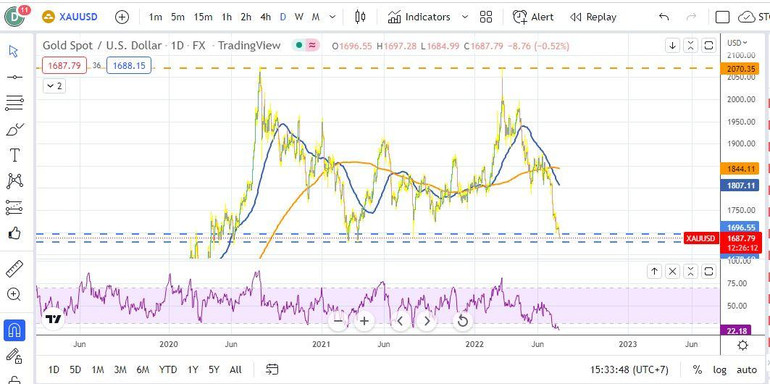Viewport: 770px width, 384px height.
Task: Toggle stay in drawing mode lock
Action: [x=14, y=356]
